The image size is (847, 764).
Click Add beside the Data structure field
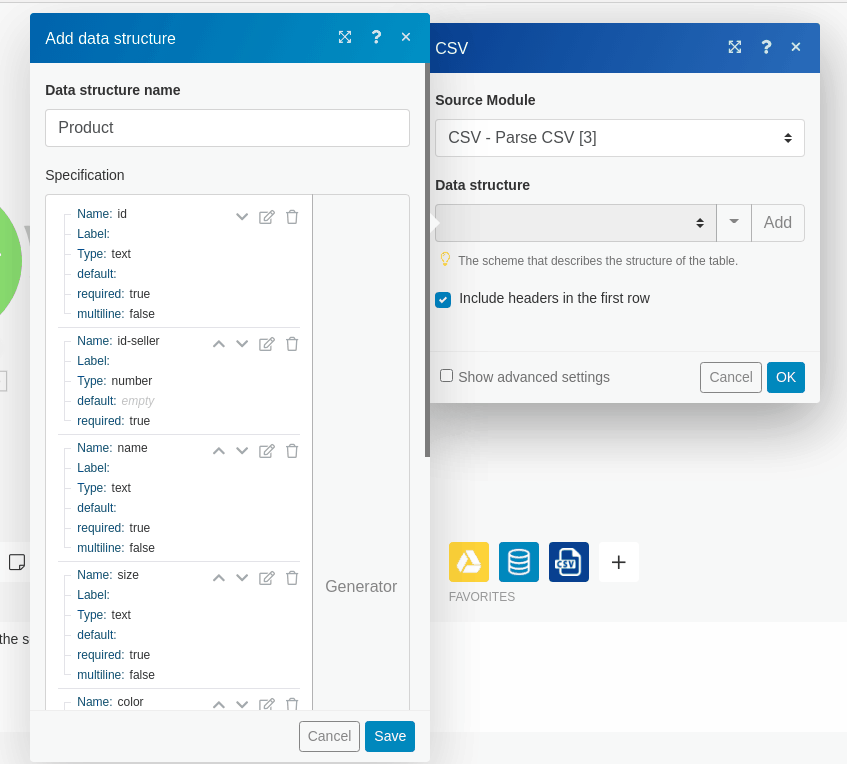[x=777, y=223]
